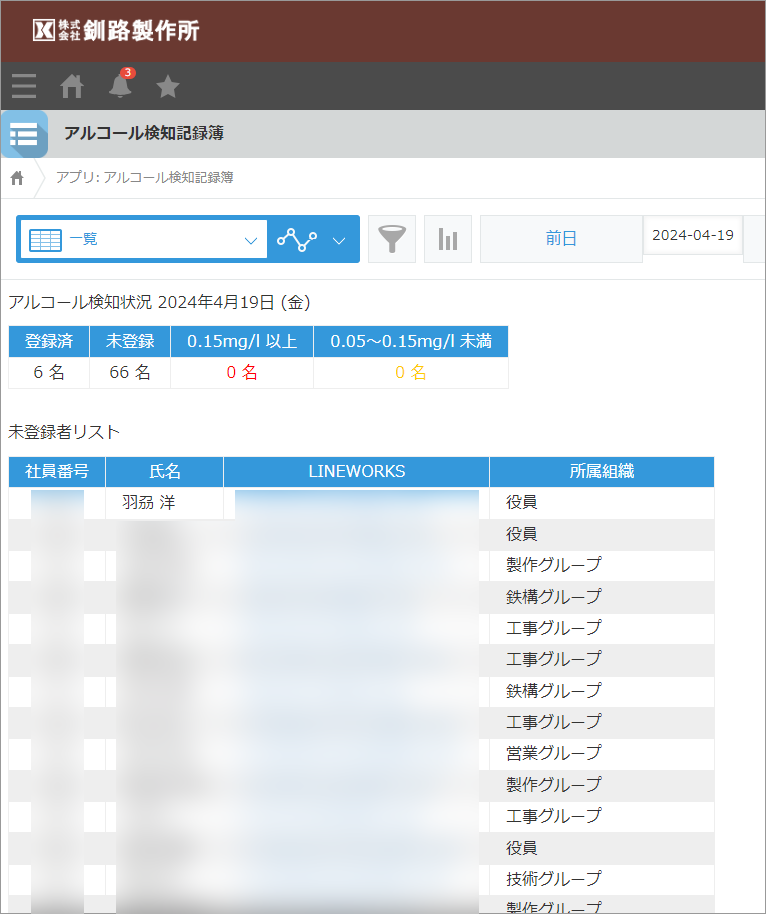Click the 所属組織 column header
This screenshot has width=766, height=914.
[602, 472]
